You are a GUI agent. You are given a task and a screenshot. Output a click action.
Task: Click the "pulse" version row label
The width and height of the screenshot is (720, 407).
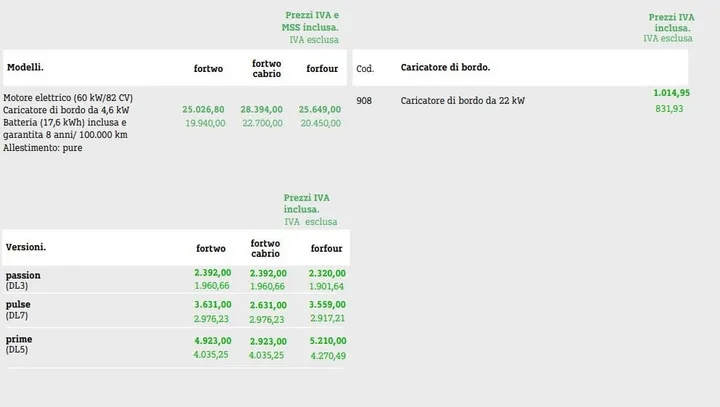(x=18, y=304)
